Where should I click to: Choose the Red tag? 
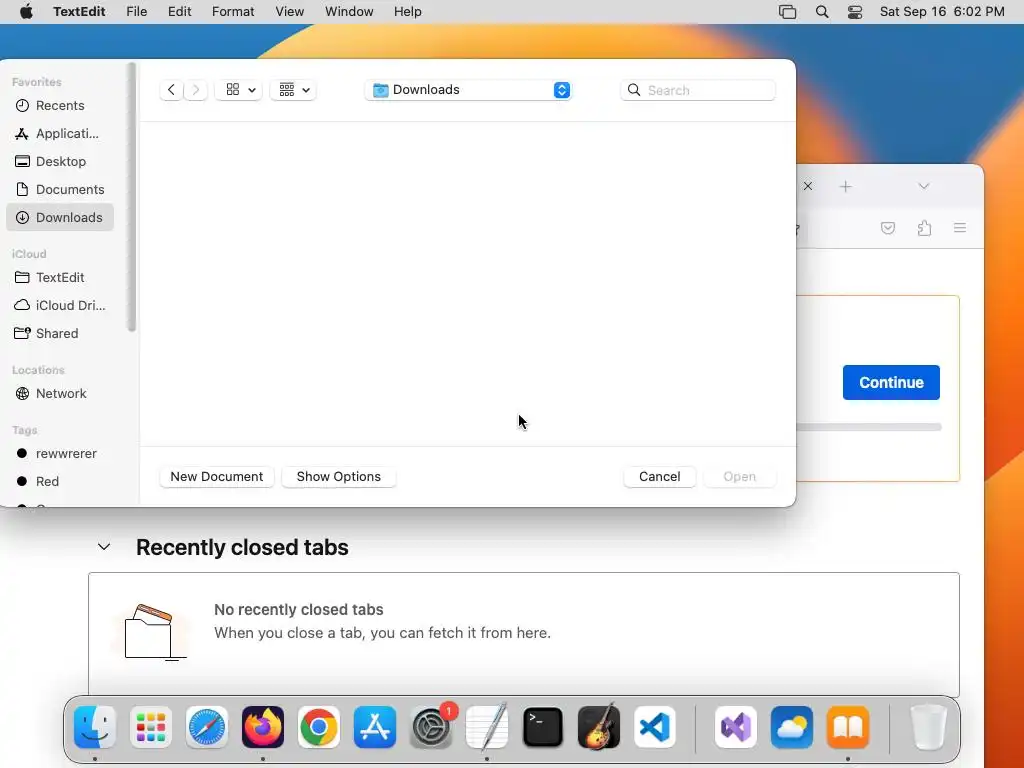[x=59, y=481]
